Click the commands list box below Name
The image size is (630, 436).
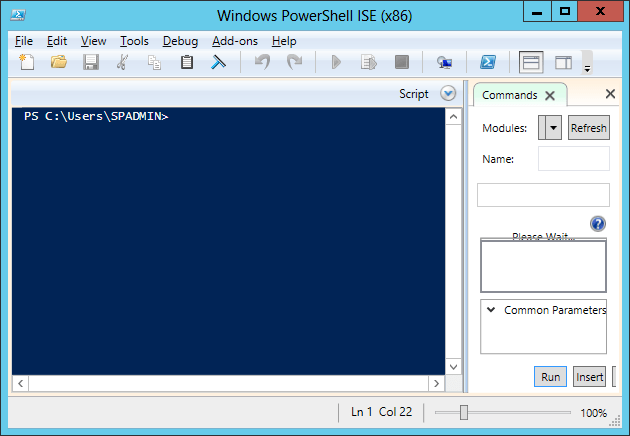pyautogui.click(x=543, y=195)
